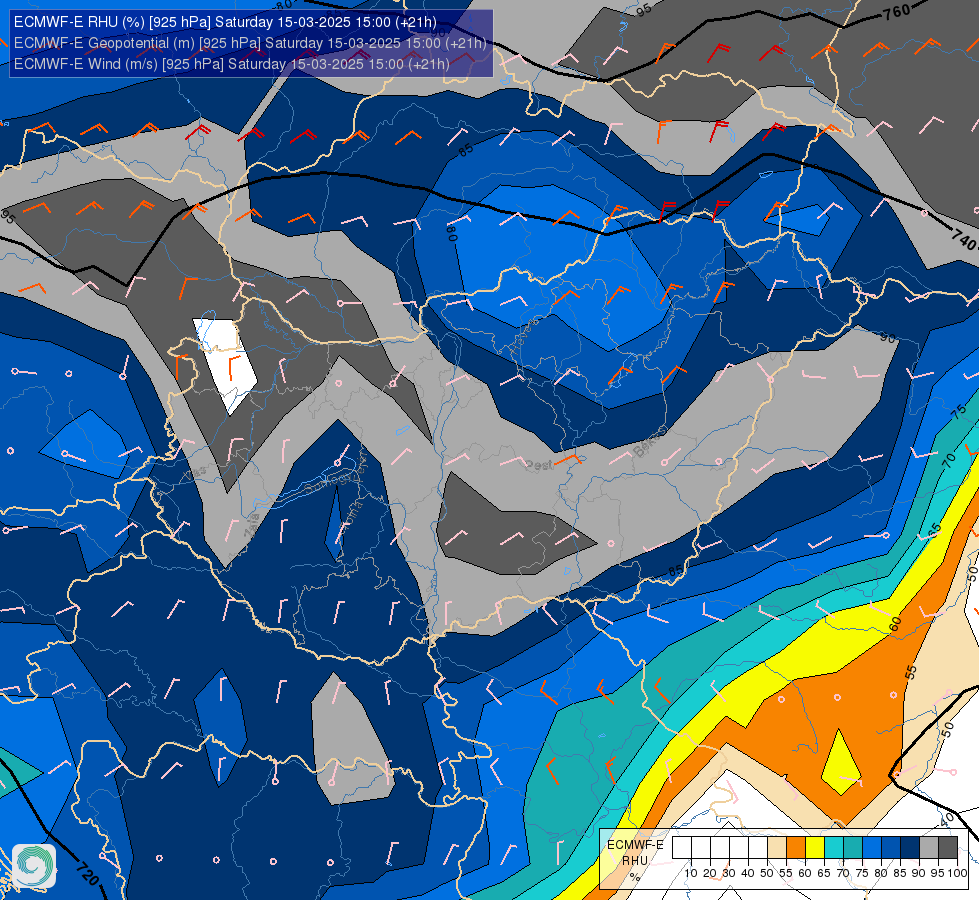Click the small yellow triangle inside the orange area
Screen dimensions: 979x900
(841, 763)
